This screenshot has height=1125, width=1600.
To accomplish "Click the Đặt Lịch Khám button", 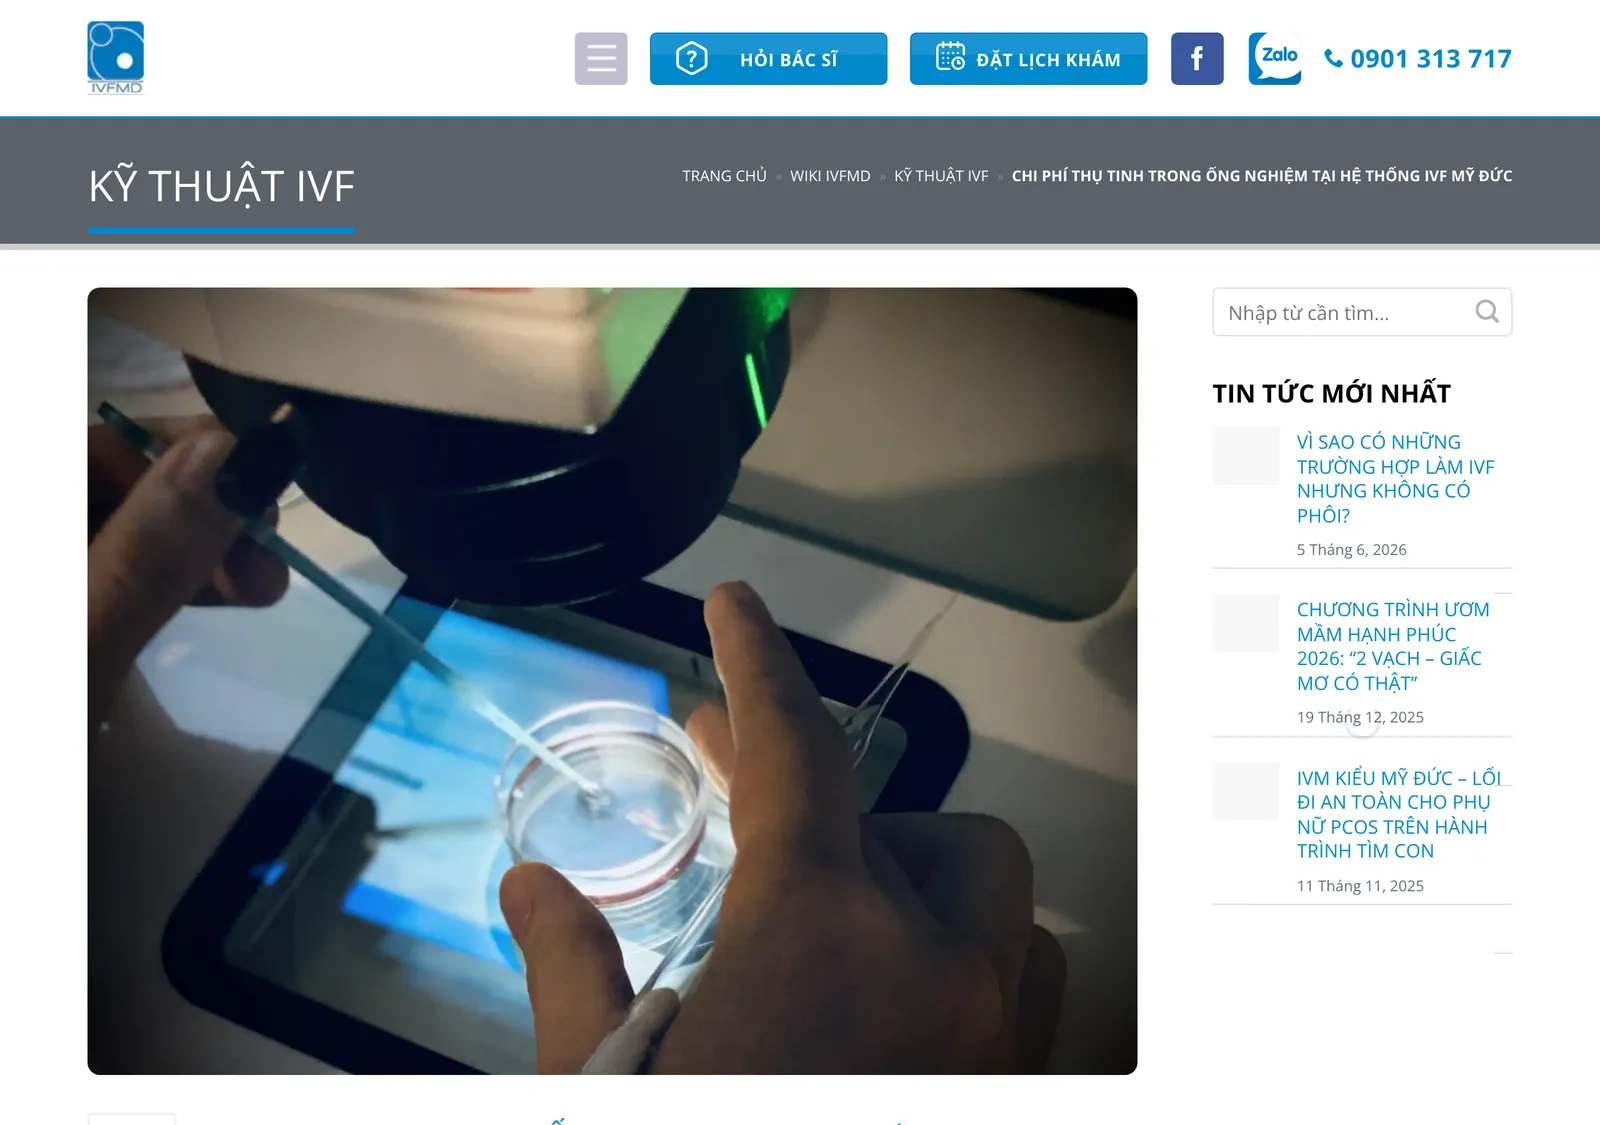I will coord(1028,59).
